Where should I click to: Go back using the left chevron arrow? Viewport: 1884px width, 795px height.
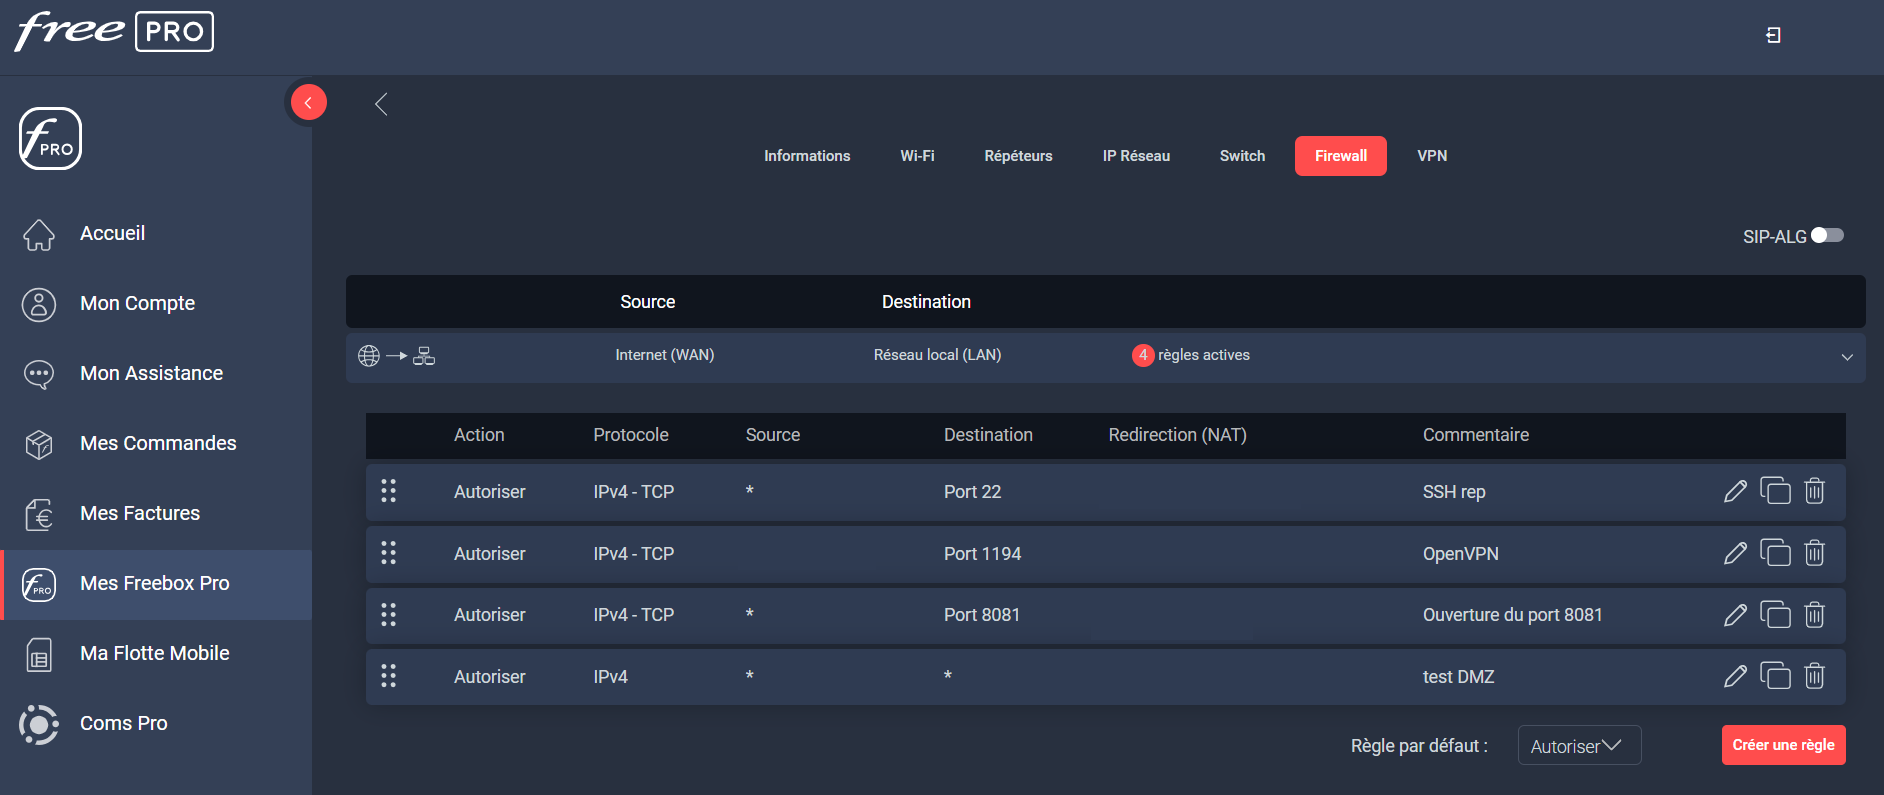381,104
